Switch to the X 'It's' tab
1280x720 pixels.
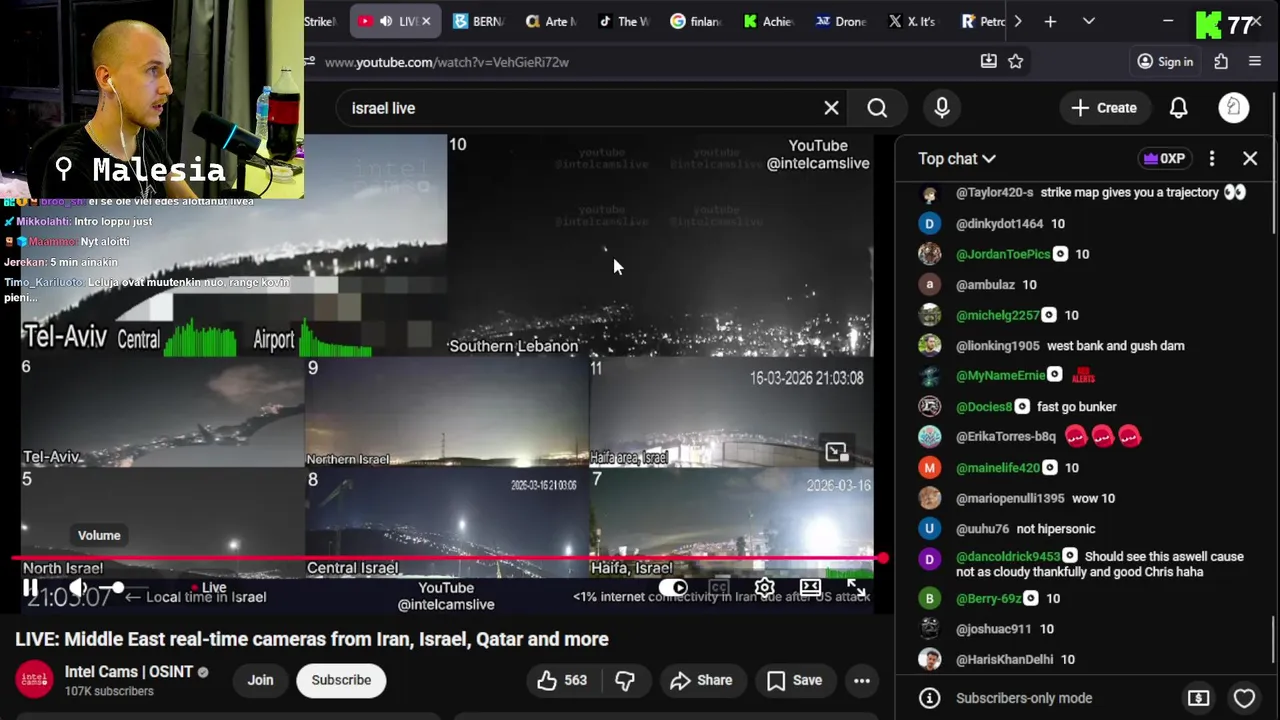click(913, 21)
